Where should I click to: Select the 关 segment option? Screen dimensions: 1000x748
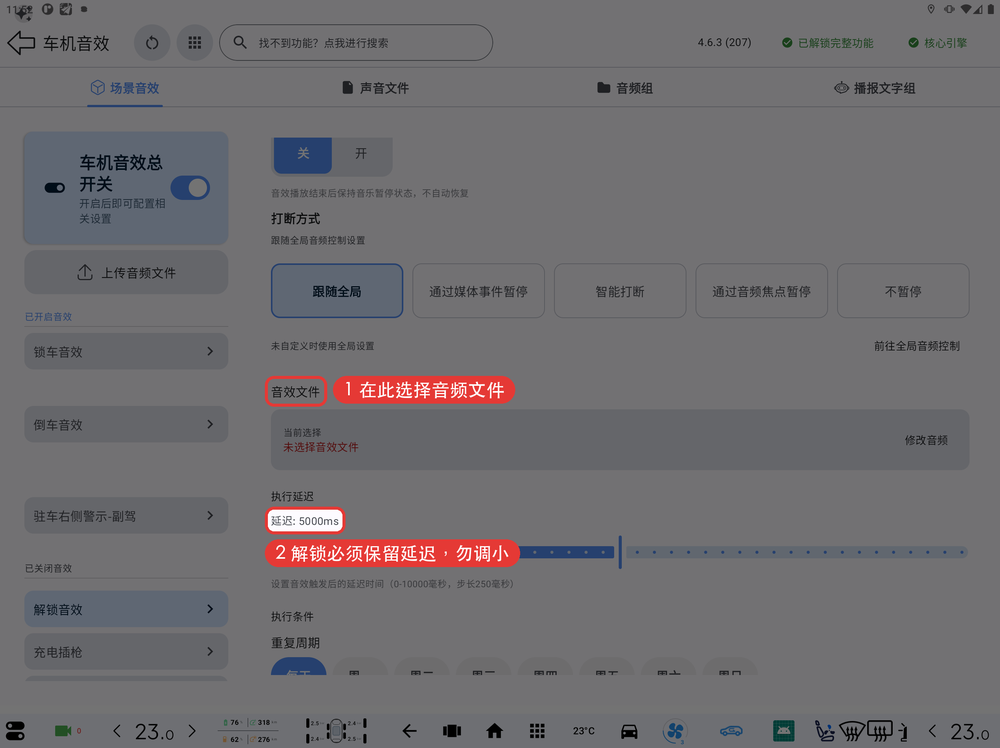(303, 154)
